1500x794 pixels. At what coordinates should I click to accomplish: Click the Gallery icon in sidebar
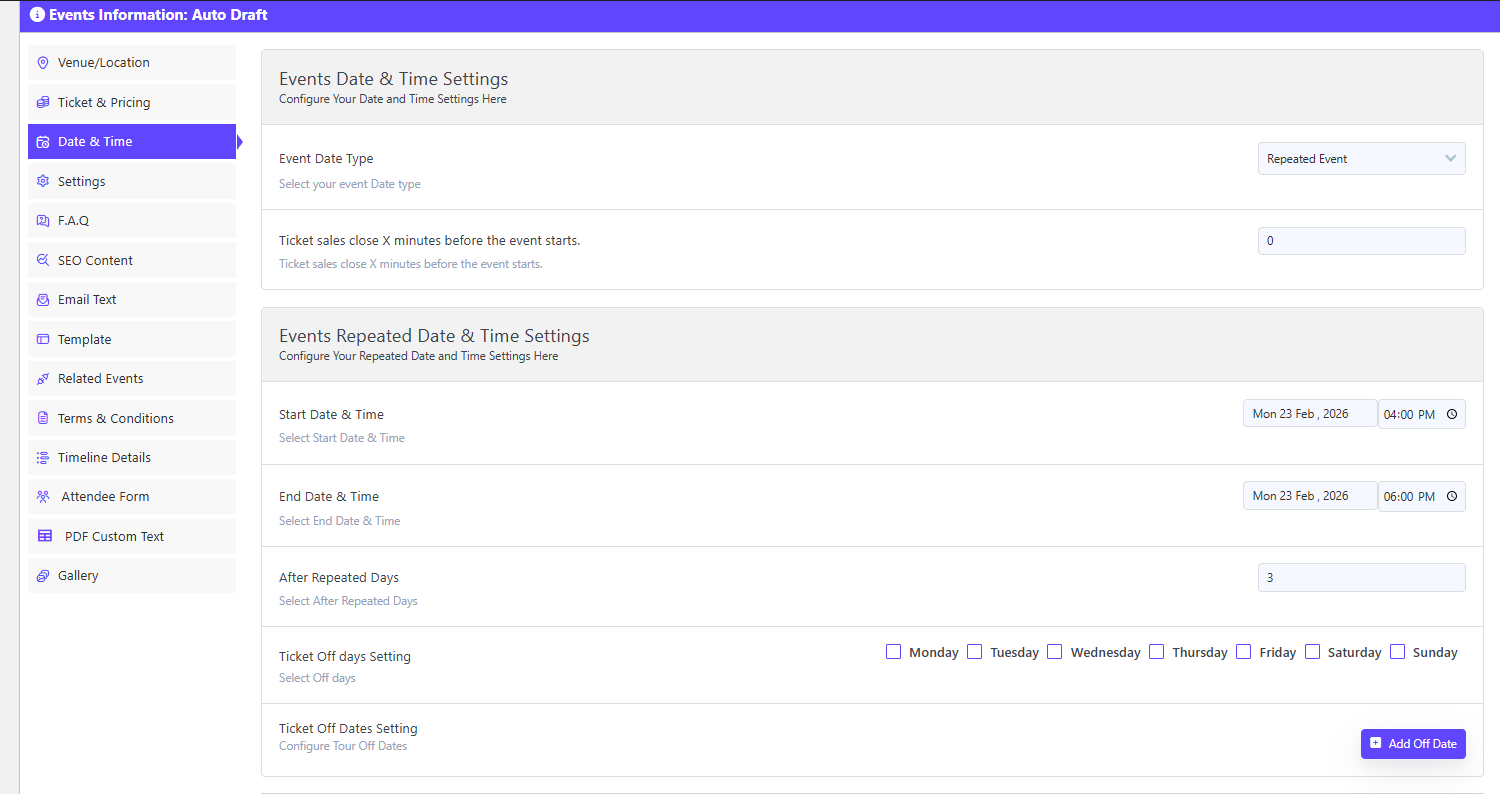click(42, 576)
